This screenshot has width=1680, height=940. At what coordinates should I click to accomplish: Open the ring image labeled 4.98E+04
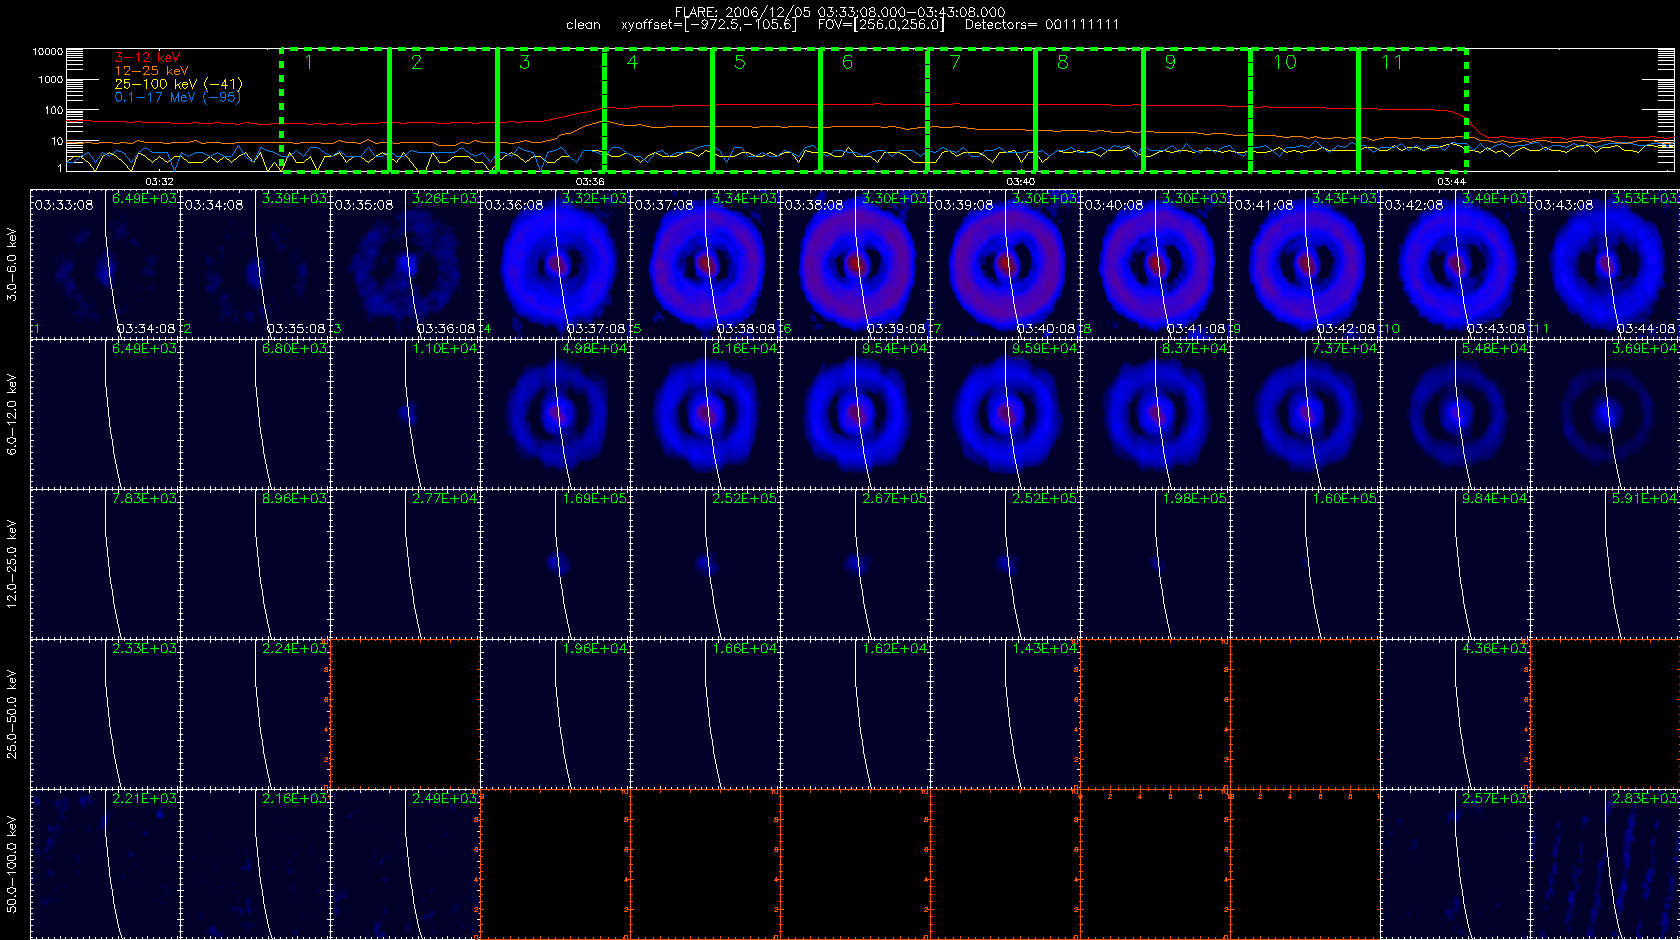555,414
